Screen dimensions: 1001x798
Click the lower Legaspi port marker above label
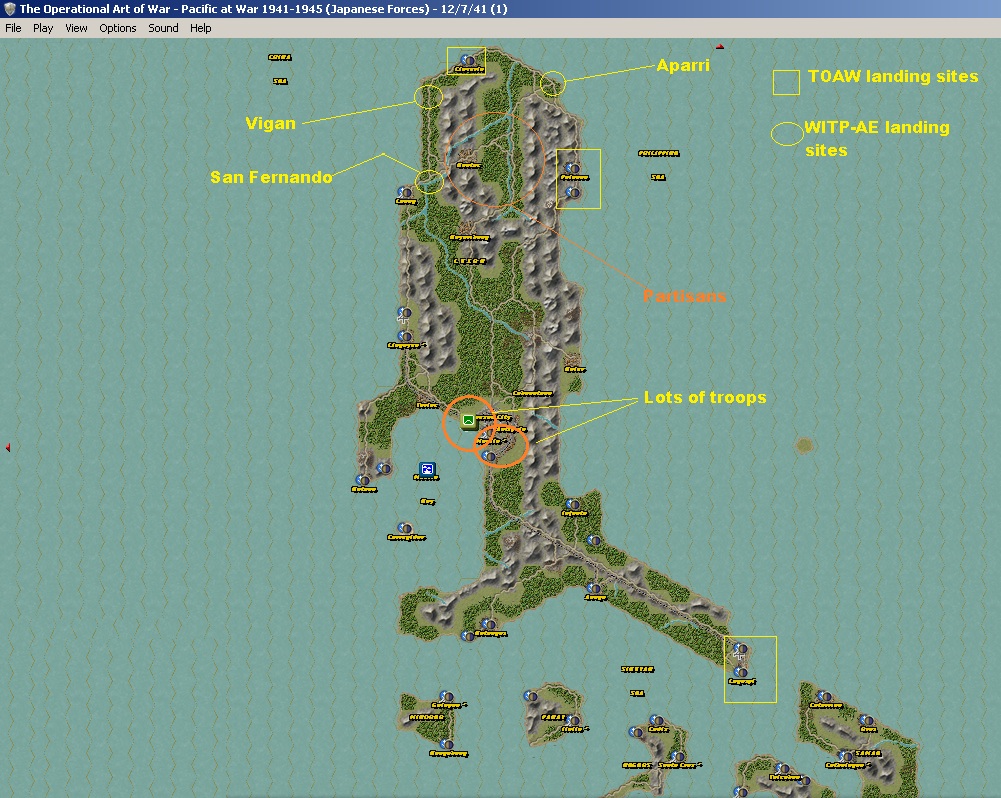741,672
